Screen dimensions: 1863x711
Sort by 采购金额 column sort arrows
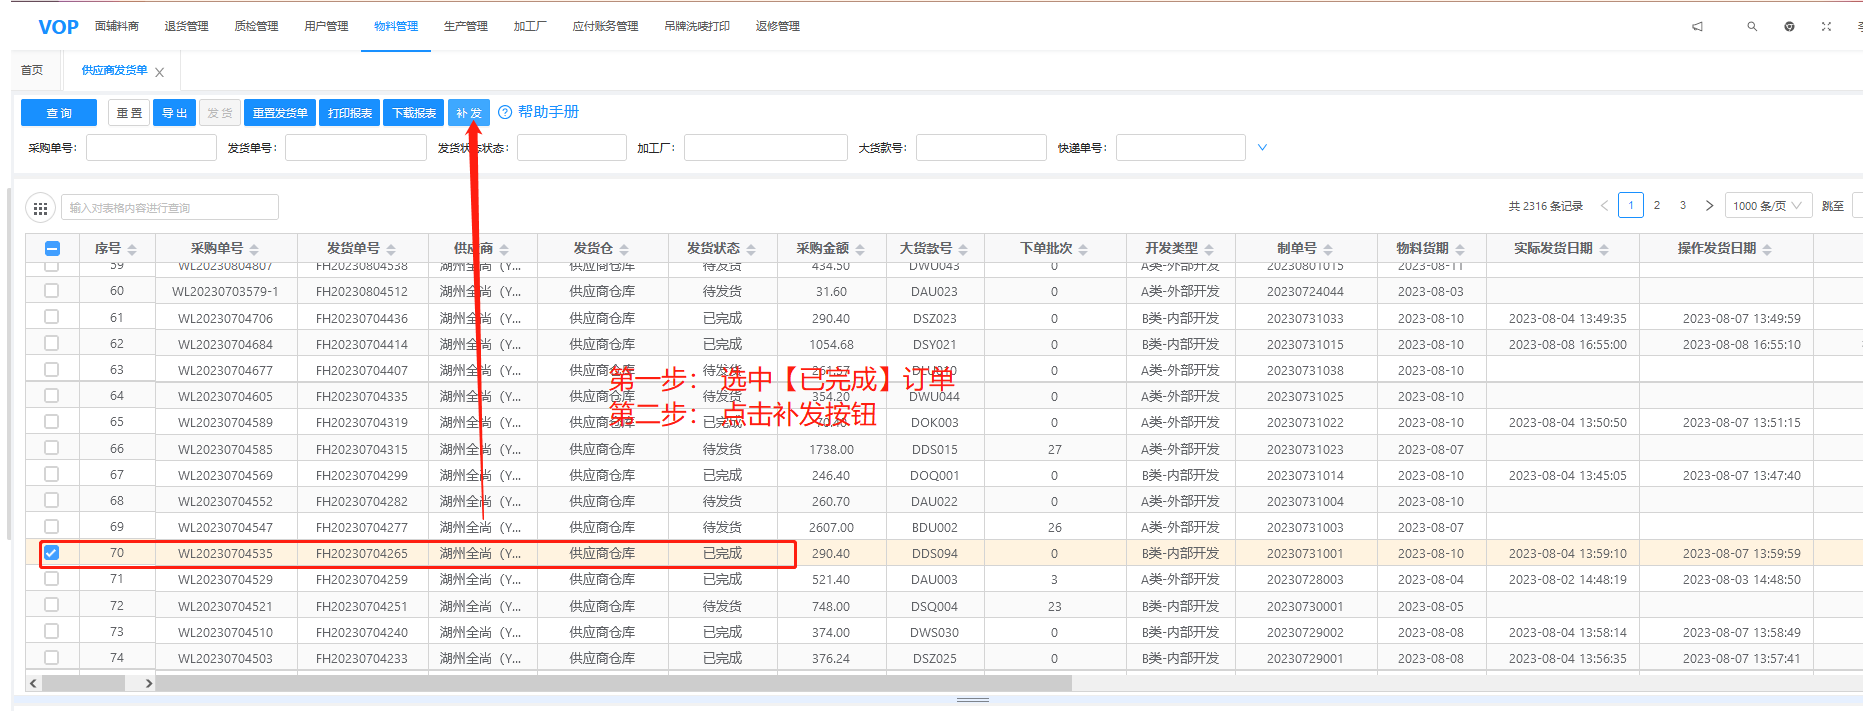click(860, 249)
